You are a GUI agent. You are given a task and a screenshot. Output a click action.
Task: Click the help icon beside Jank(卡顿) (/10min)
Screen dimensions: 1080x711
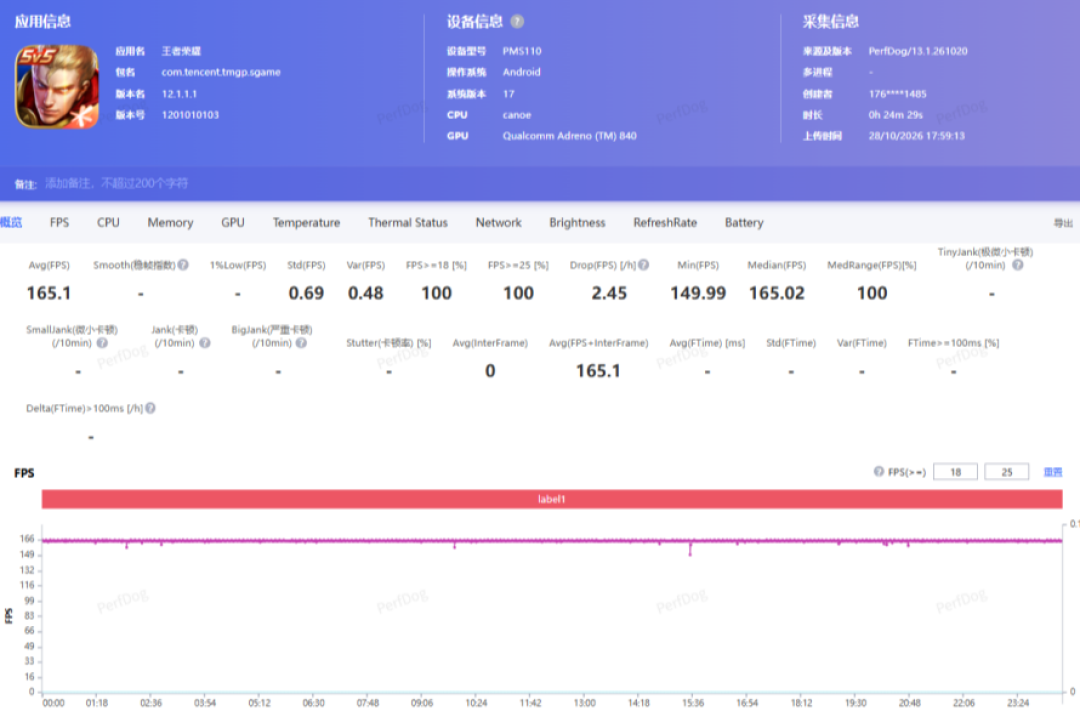pyautogui.click(x=205, y=342)
